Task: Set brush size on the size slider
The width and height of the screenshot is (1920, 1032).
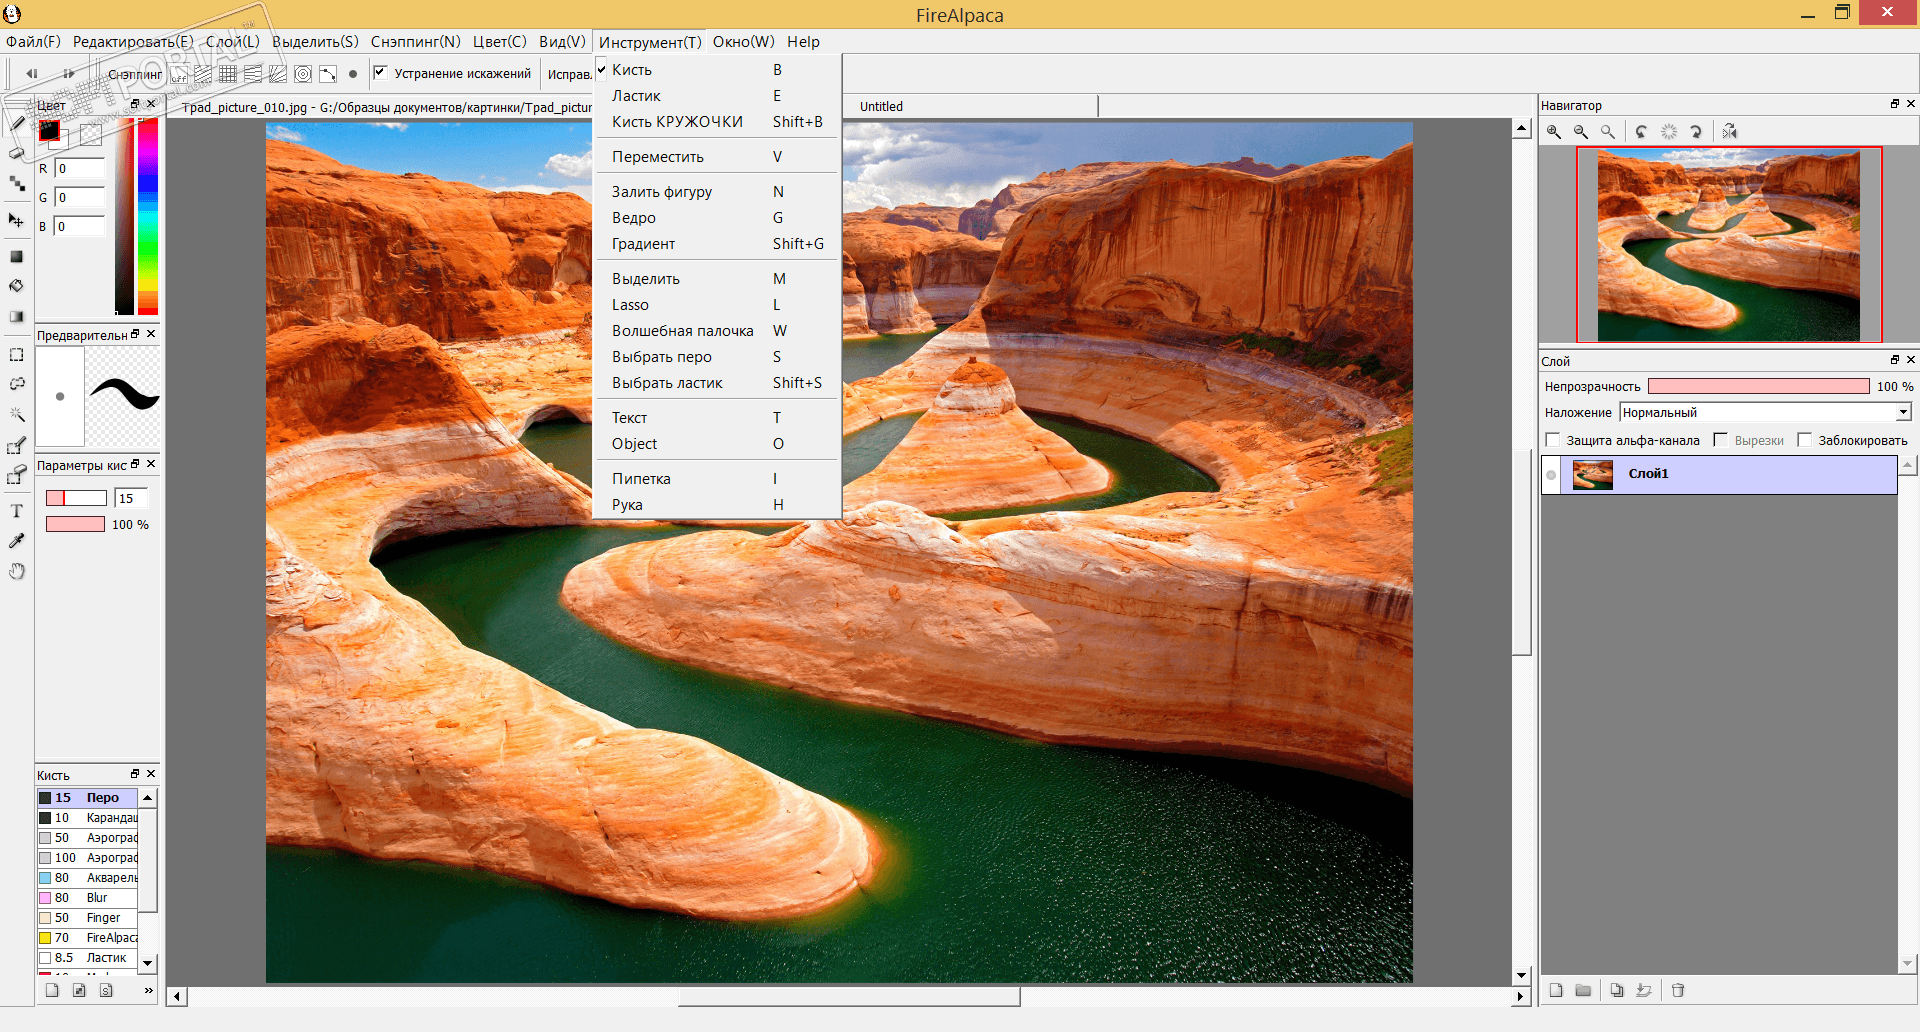Action: 76,498
